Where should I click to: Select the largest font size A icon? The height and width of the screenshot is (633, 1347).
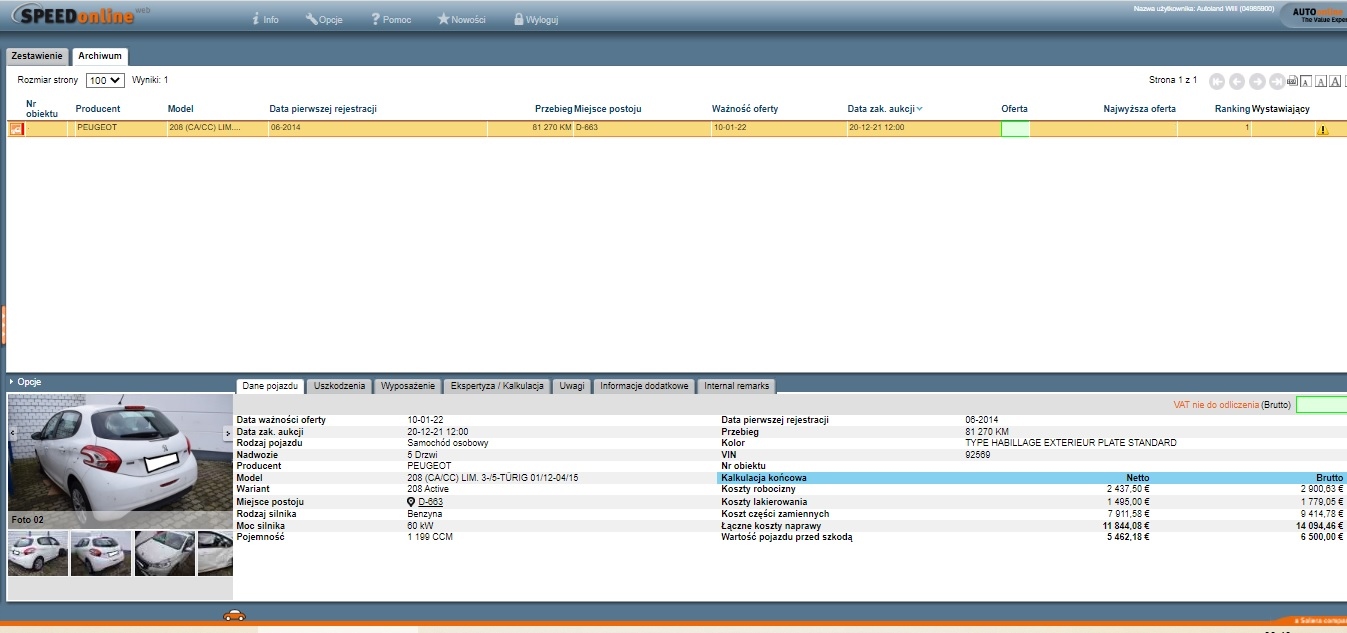(1335, 81)
